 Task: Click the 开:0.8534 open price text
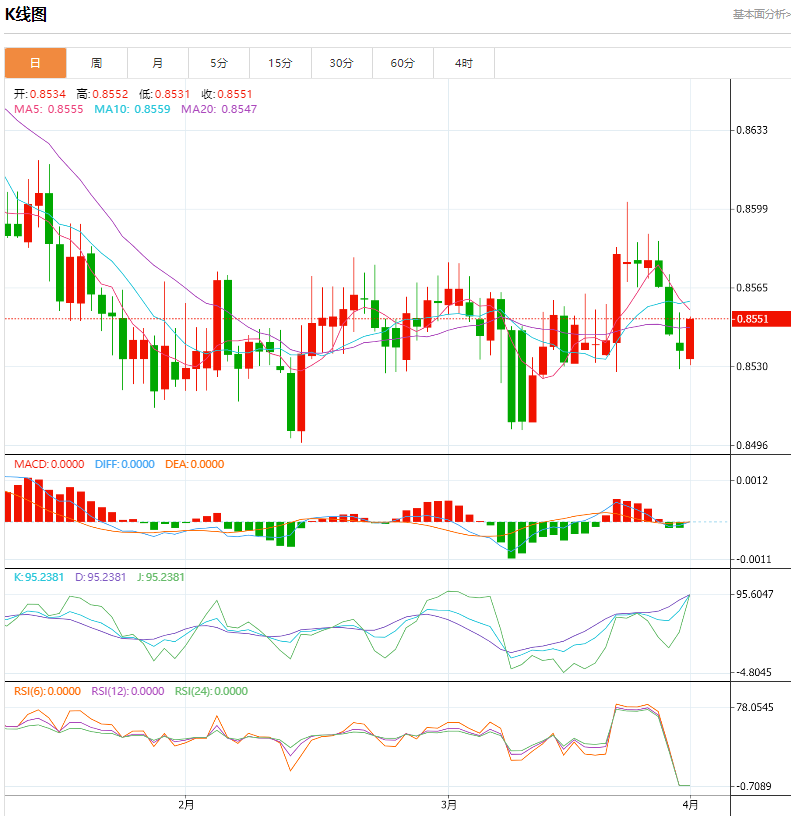click(40, 94)
